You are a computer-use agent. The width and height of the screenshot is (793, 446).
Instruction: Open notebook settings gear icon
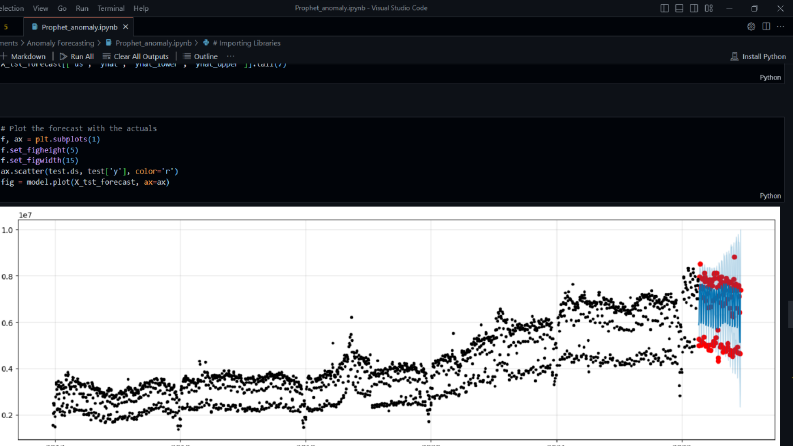(751, 26)
